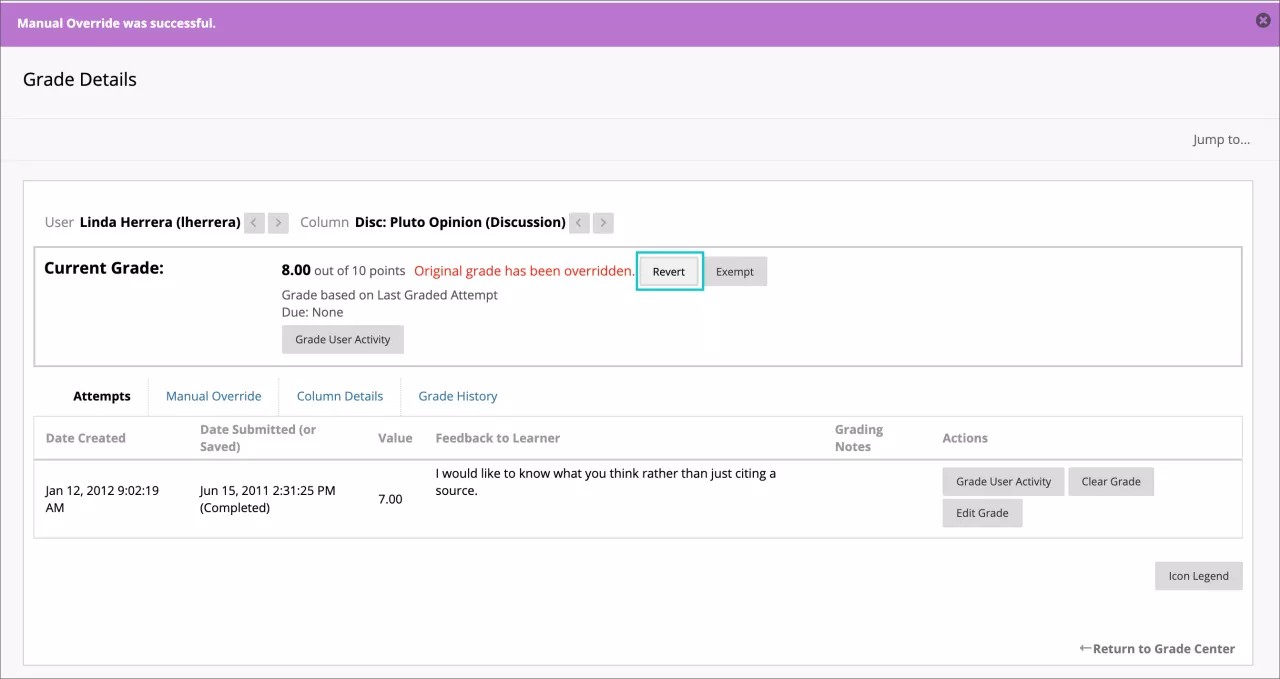
Task: Open the Jump to... menu
Action: 1220,140
